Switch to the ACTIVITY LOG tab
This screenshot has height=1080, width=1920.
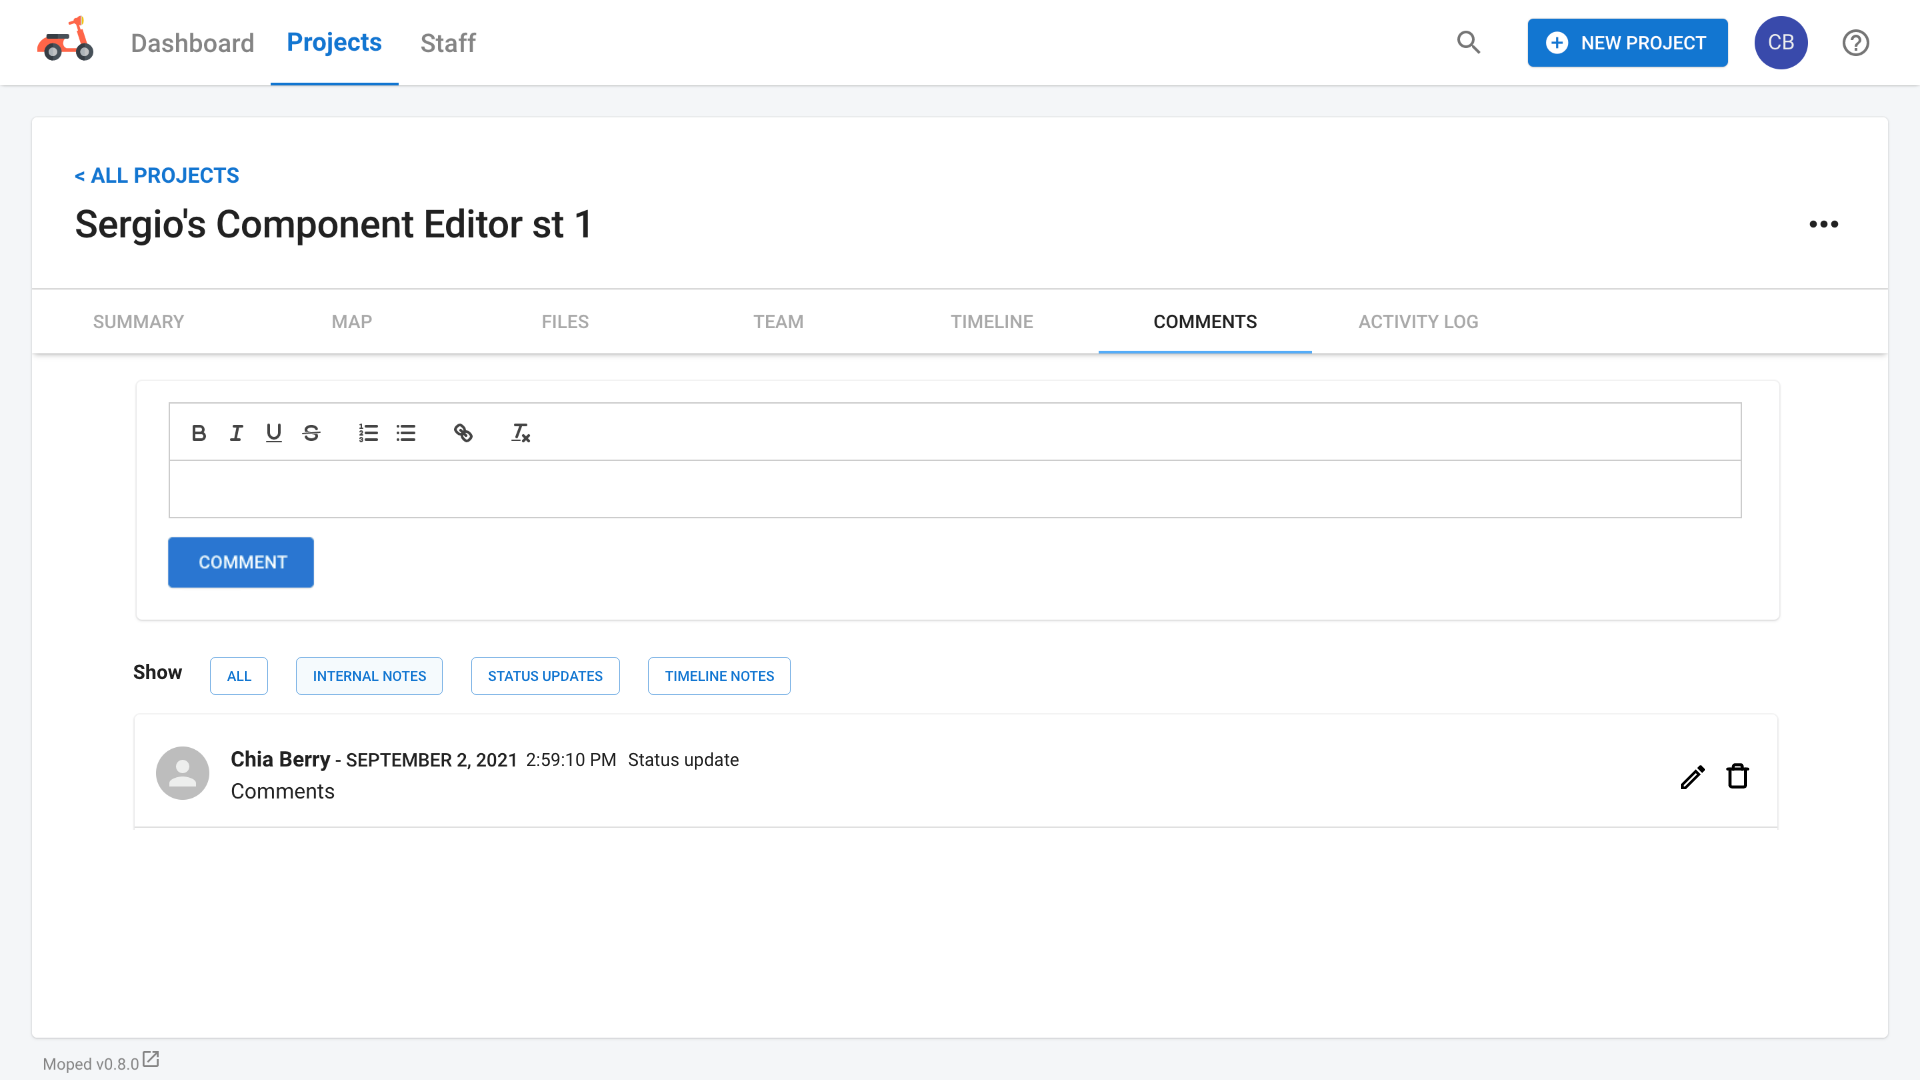(x=1418, y=322)
